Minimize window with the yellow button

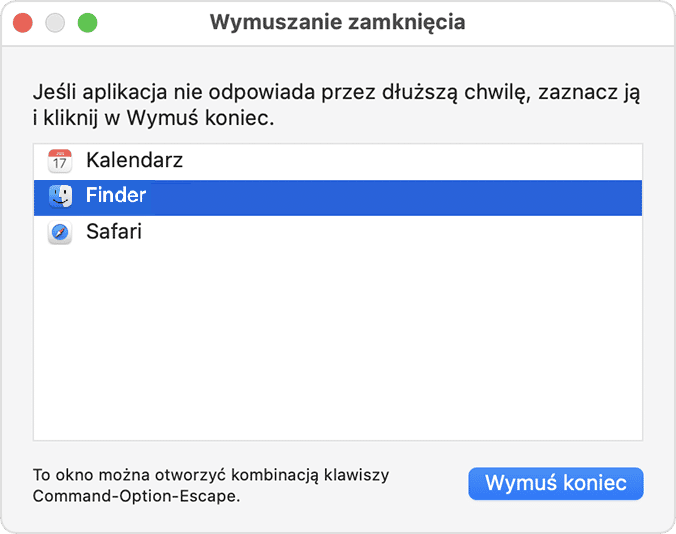pos(55,22)
